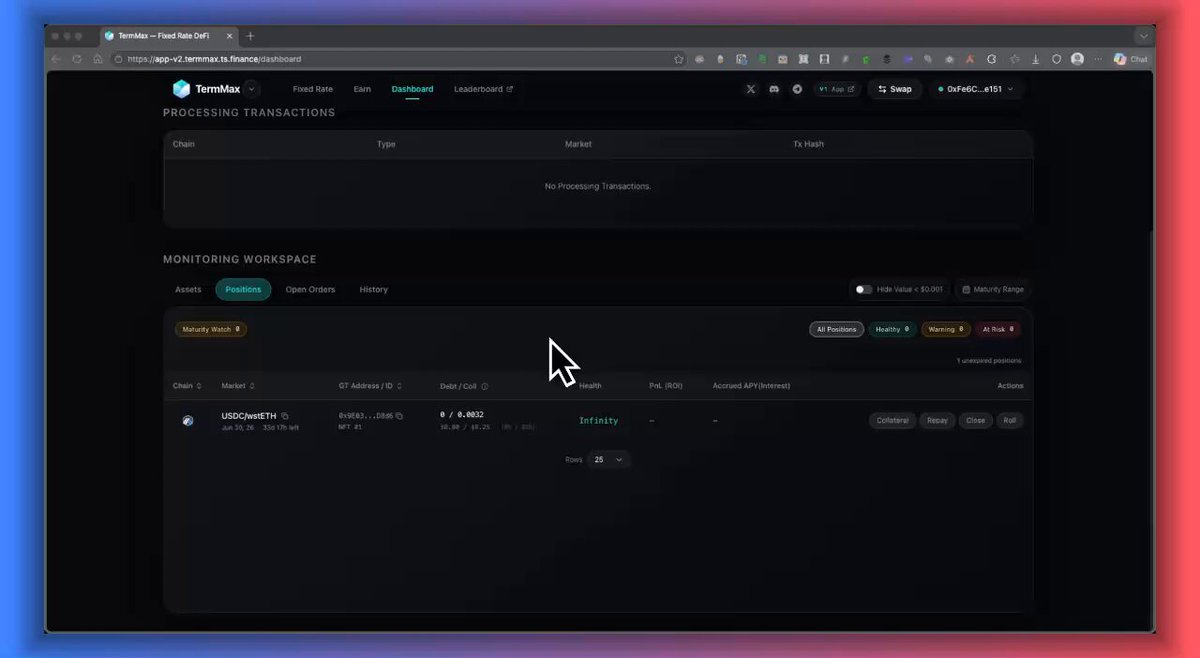
Task: Click the Debt / Coll info icon
Action: pos(485,386)
